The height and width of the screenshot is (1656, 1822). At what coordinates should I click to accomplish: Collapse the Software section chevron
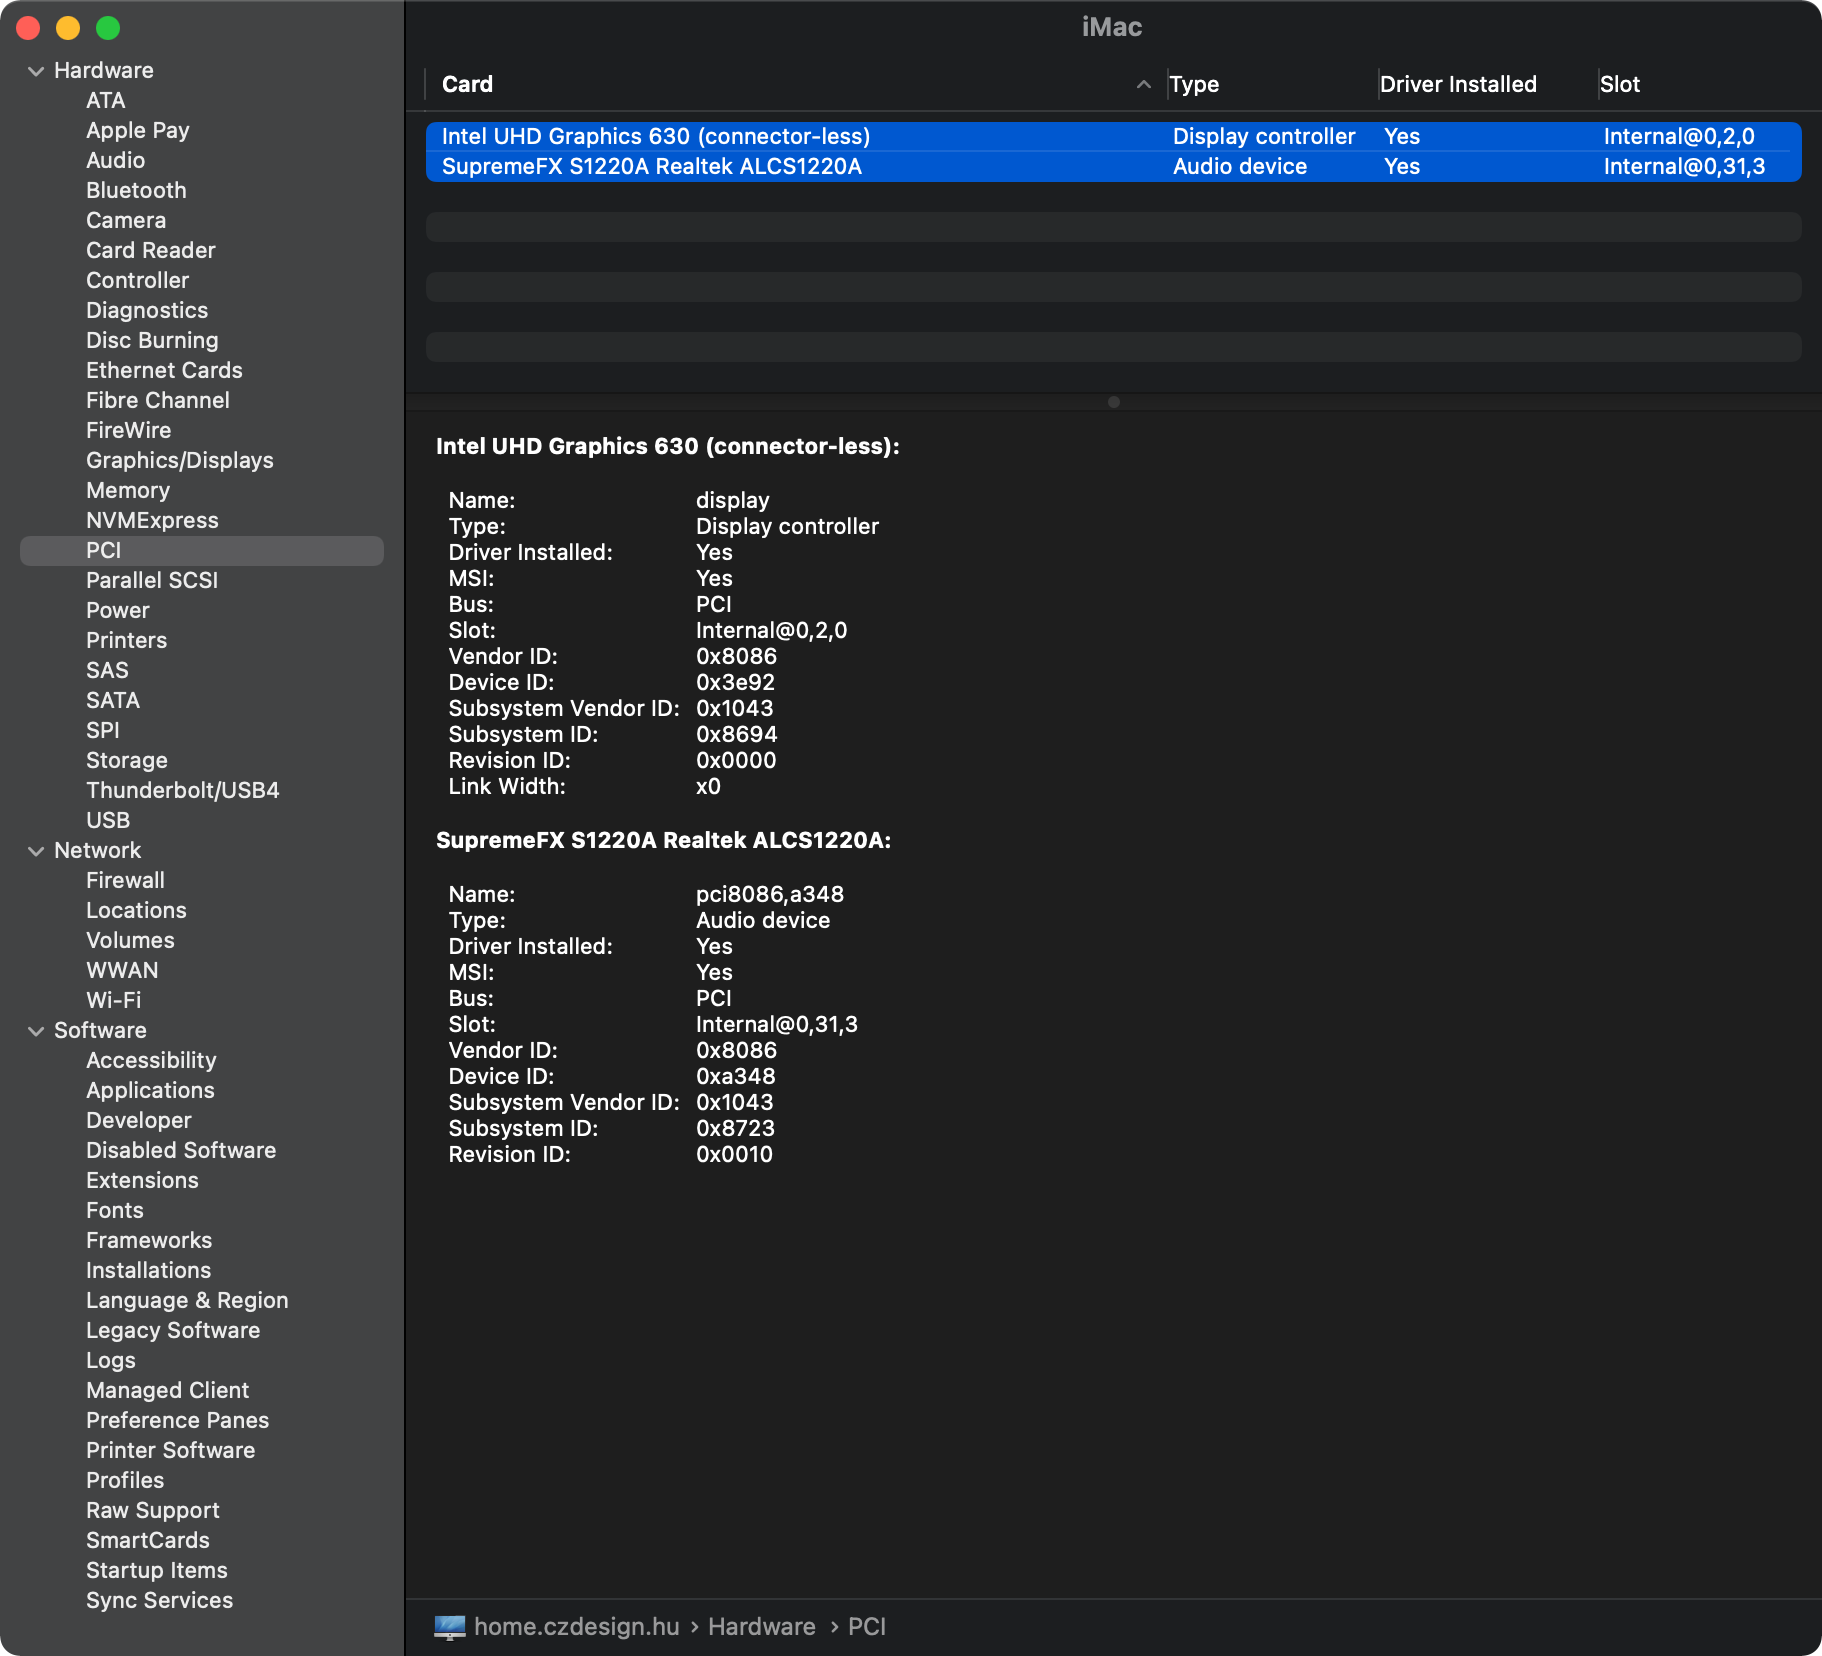(x=36, y=1031)
